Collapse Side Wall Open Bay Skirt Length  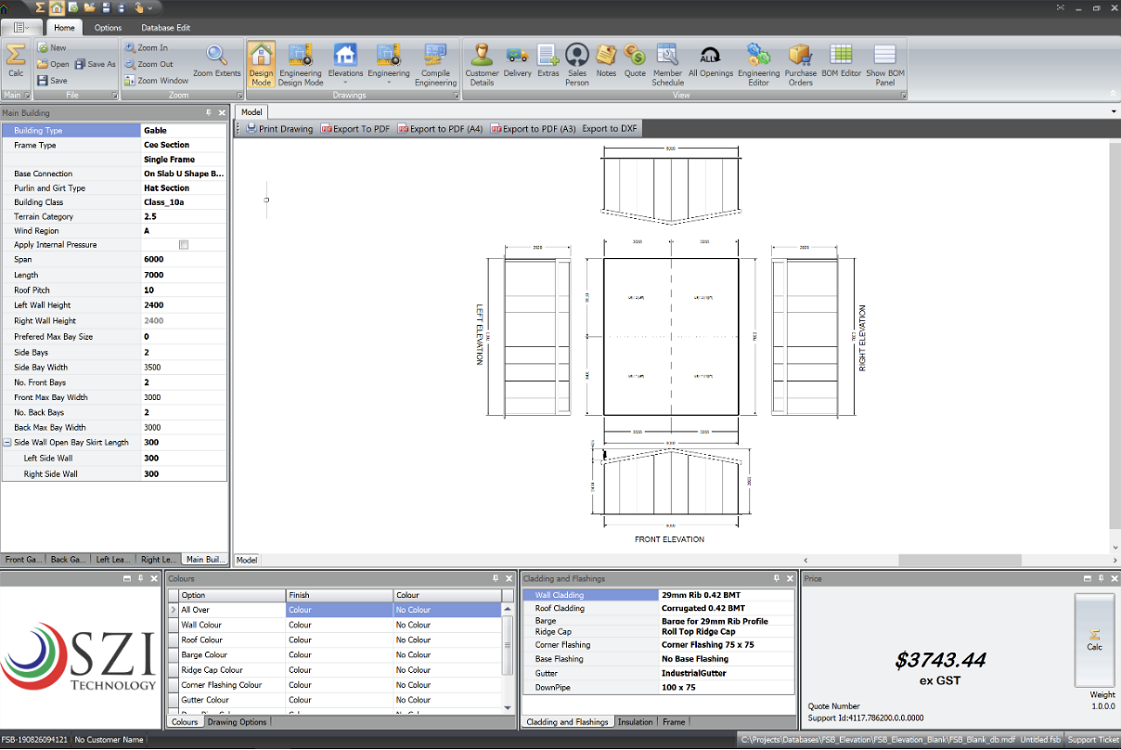tap(7, 443)
